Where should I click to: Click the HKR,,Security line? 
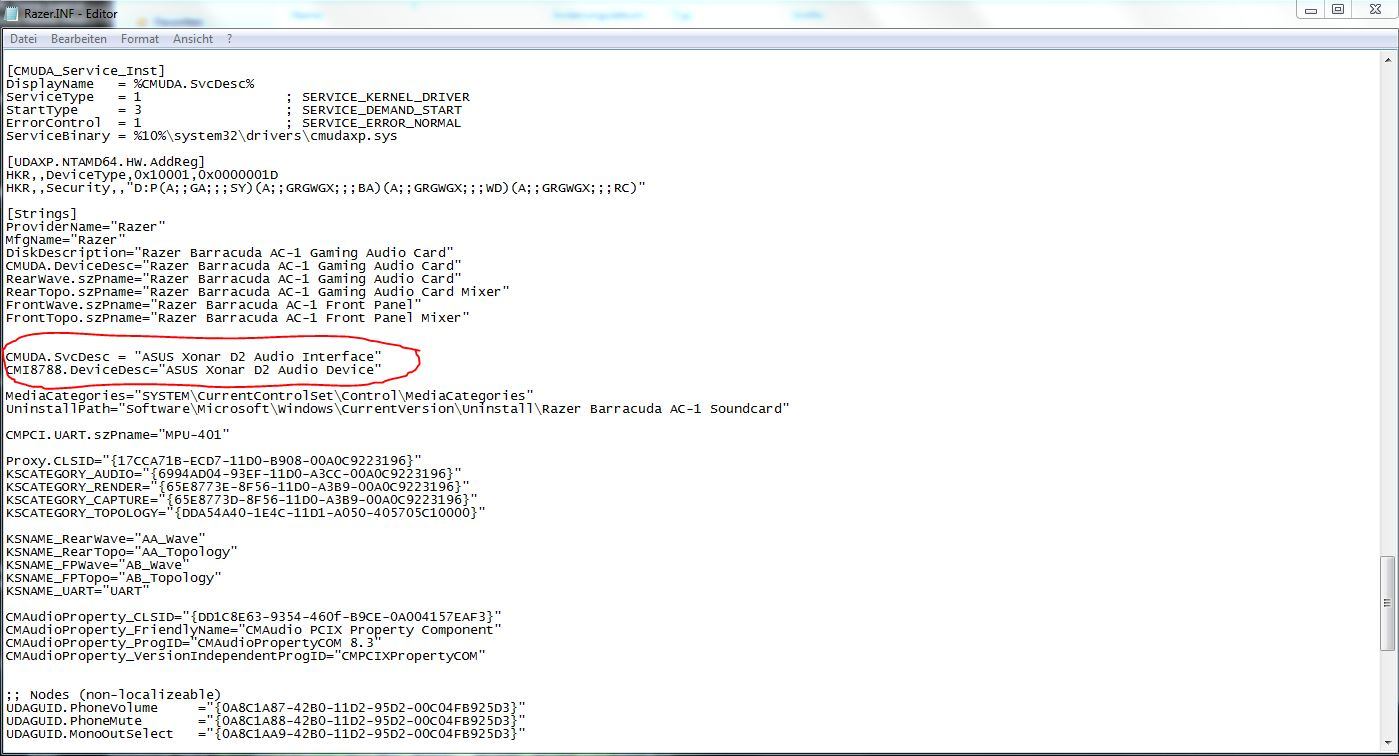pos(325,188)
